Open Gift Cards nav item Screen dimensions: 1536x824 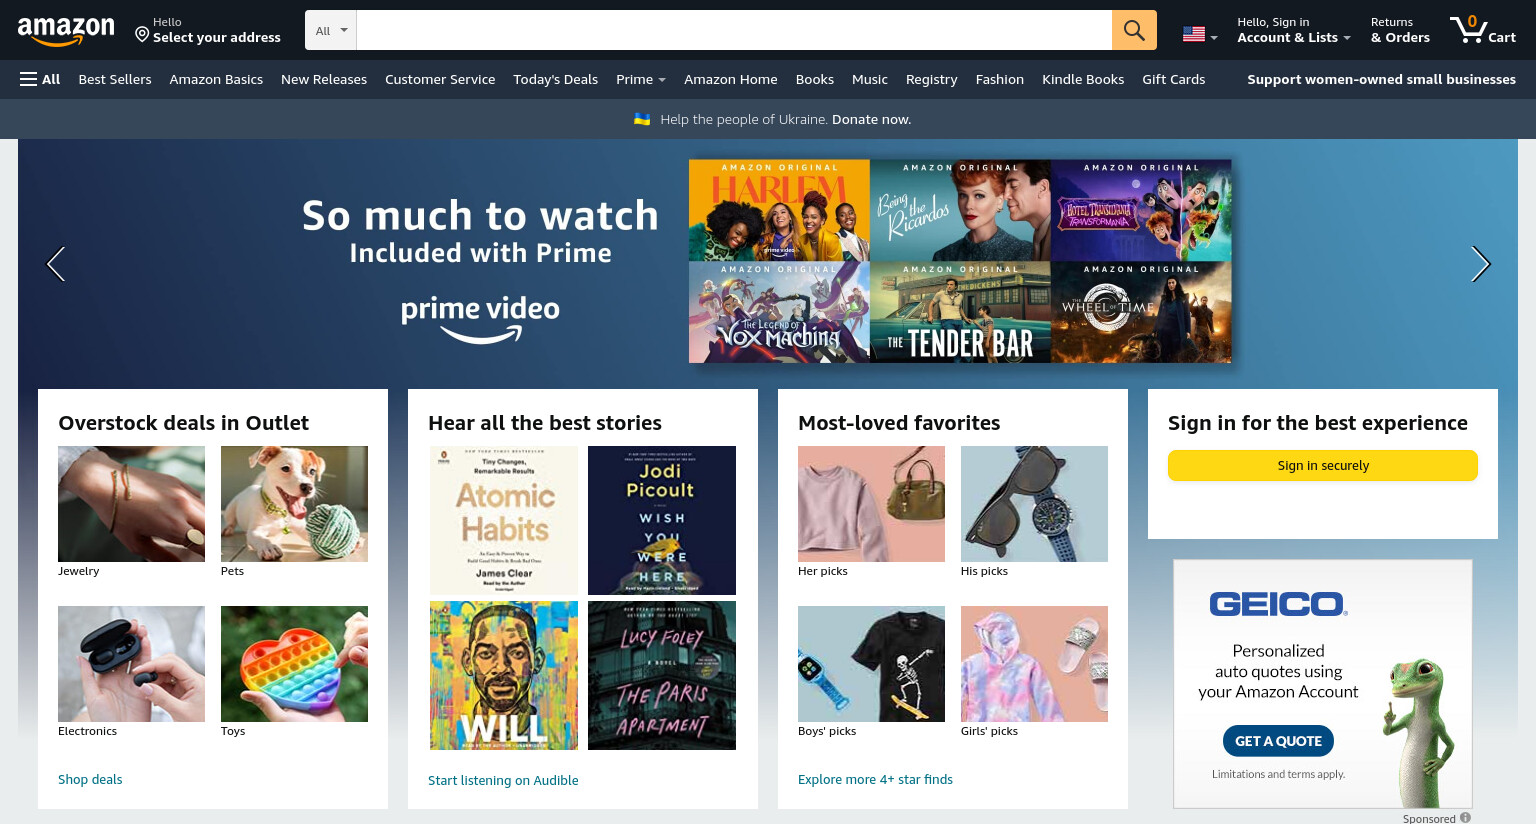pos(1174,79)
